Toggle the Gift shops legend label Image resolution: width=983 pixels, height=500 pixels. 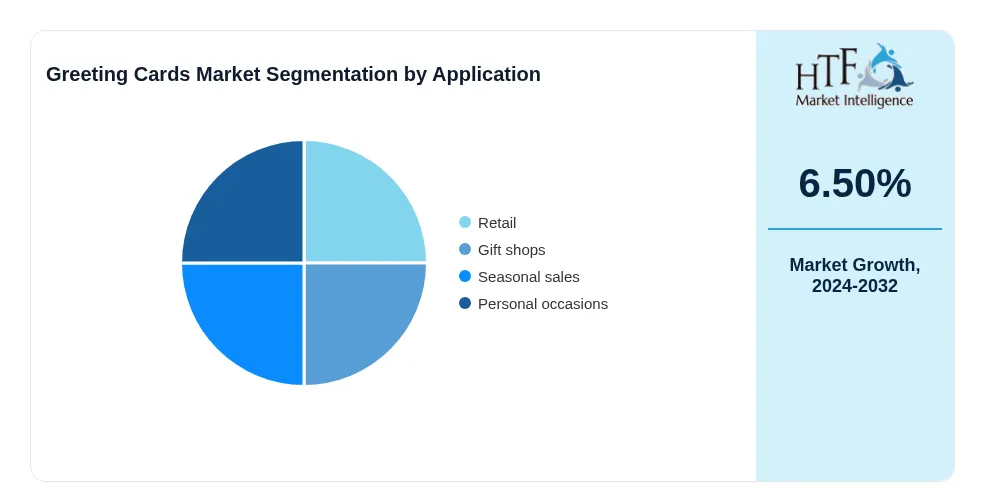click(x=512, y=250)
